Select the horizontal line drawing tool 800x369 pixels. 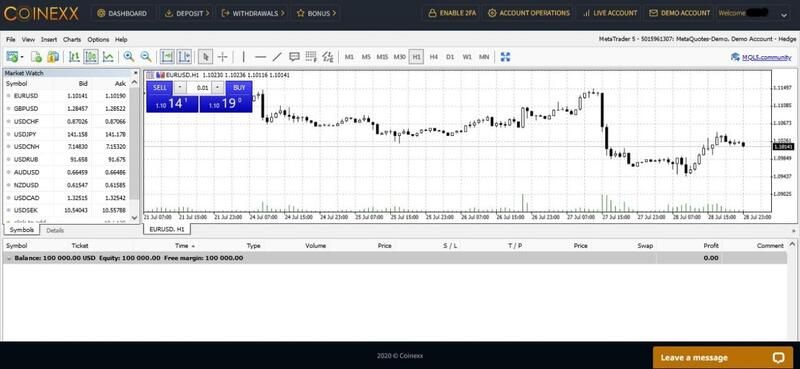pos(261,57)
